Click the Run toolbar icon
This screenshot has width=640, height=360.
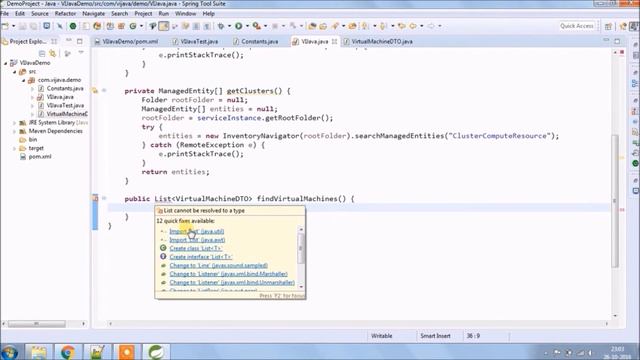pyautogui.click(x=239, y=26)
